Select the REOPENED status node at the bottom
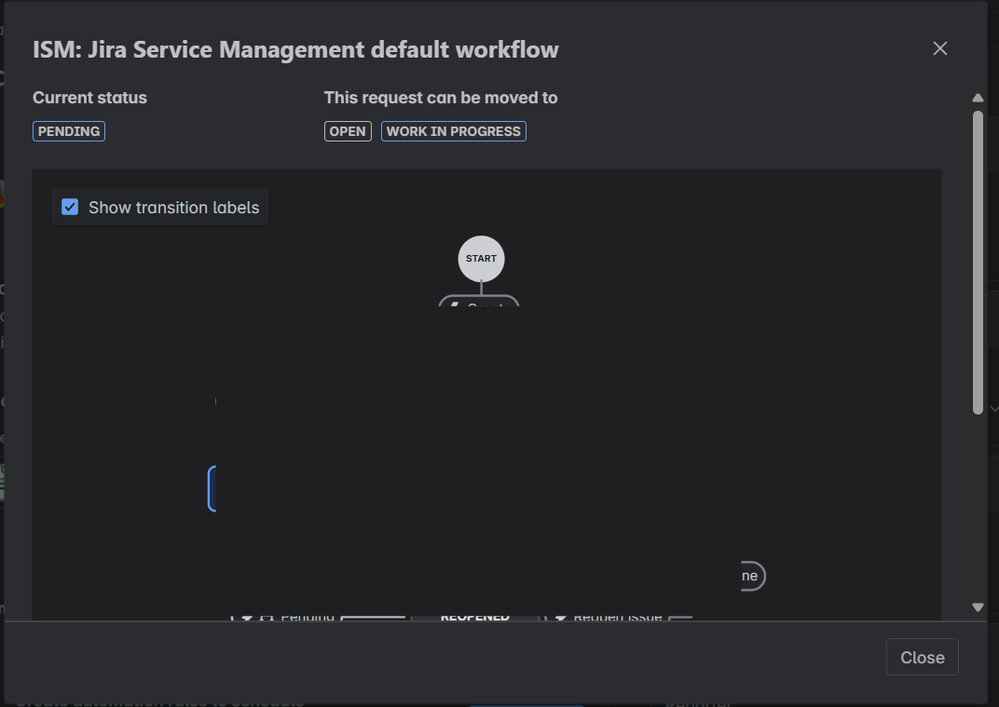This screenshot has width=999, height=707. pyautogui.click(x=473, y=616)
